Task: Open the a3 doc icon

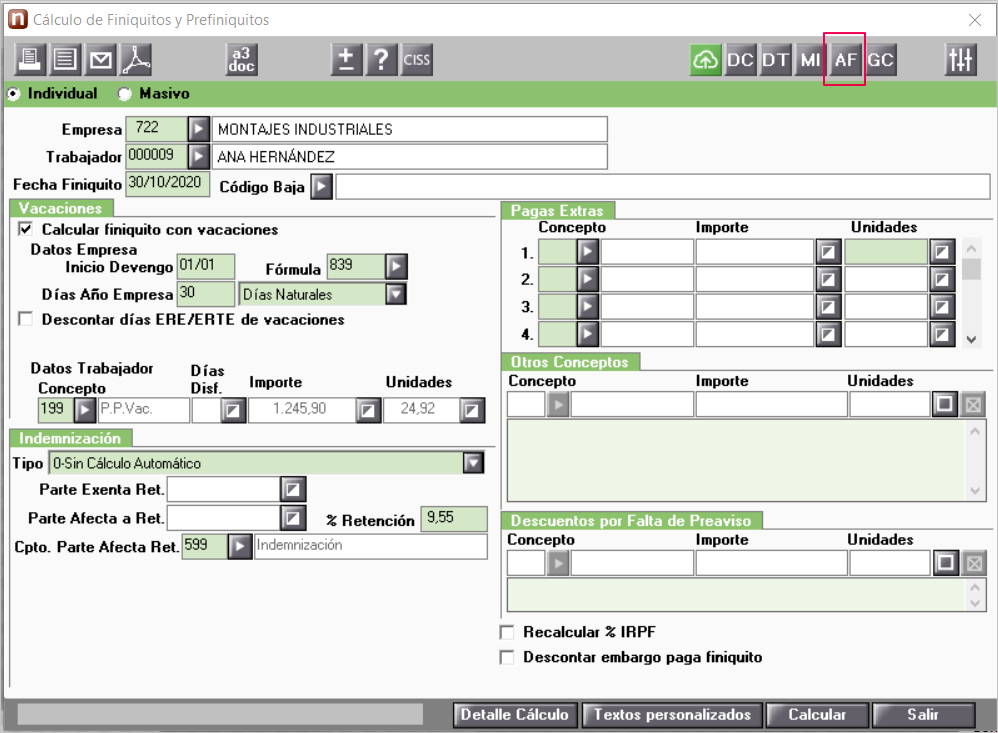Action: coord(242,60)
